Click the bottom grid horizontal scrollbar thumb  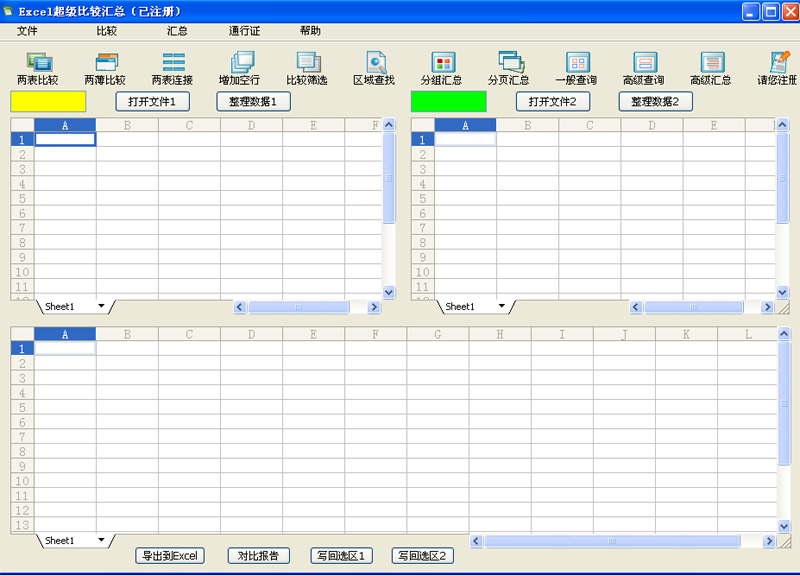(x=612, y=541)
